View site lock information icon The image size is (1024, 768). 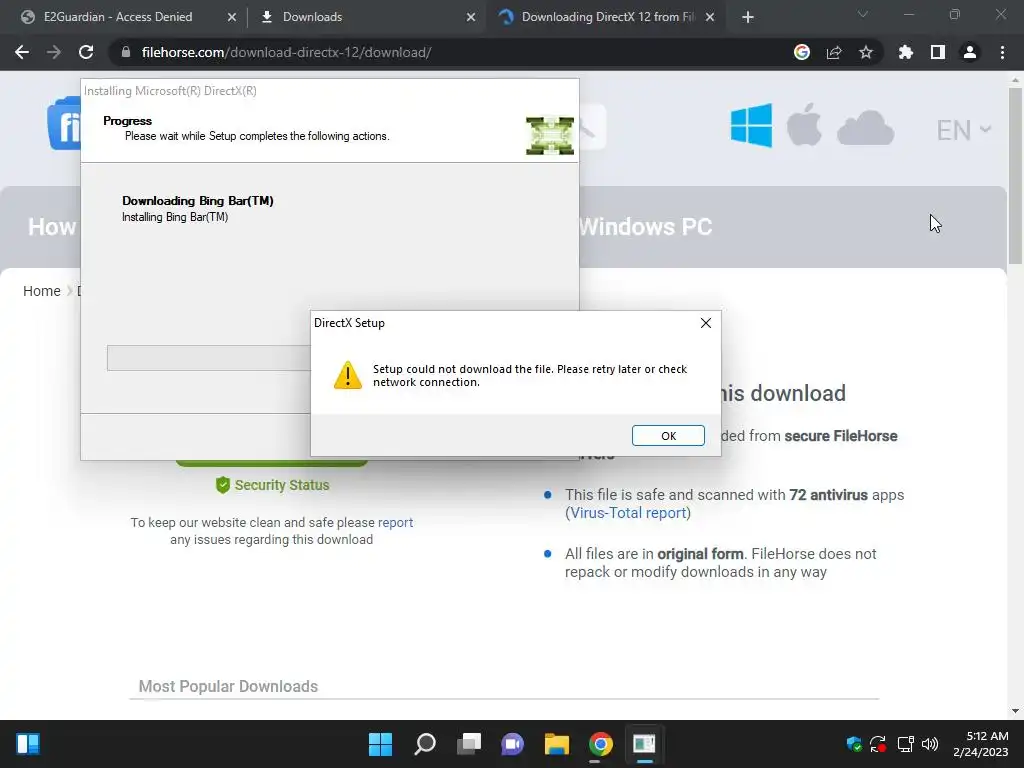click(x=126, y=52)
